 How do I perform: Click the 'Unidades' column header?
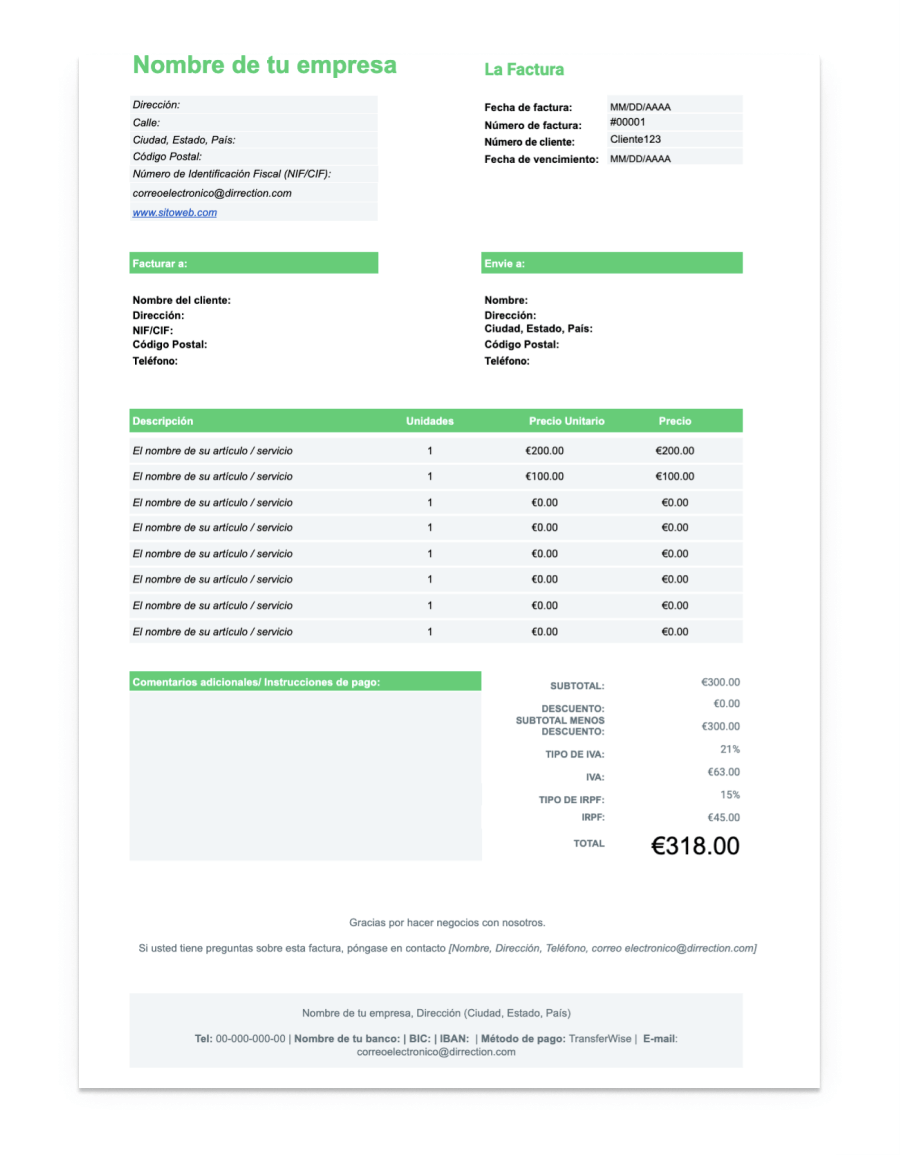[x=430, y=421]
